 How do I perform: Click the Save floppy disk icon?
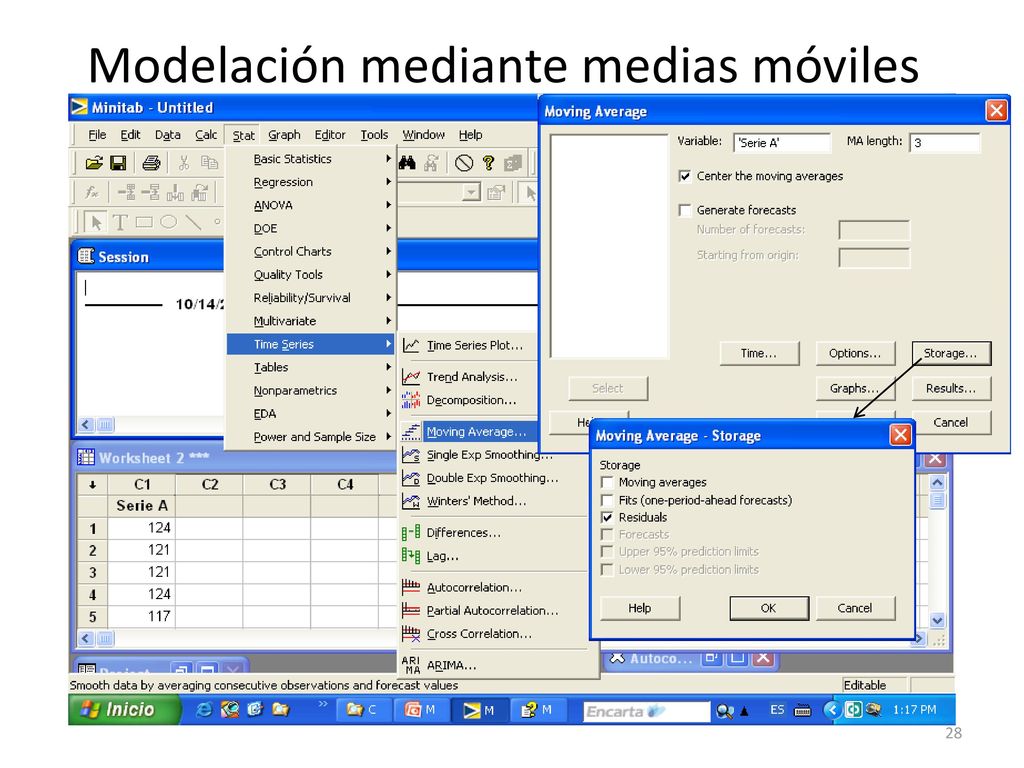(x=118, y=163)
